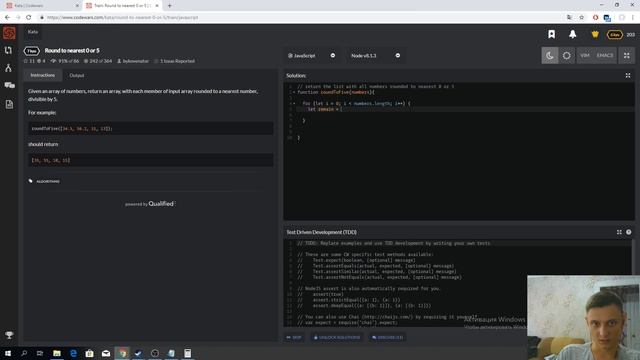The image size is (640, 360).
Task: Open the kata author's profile link
Action: pyautogui.click(x=133, y=61)
